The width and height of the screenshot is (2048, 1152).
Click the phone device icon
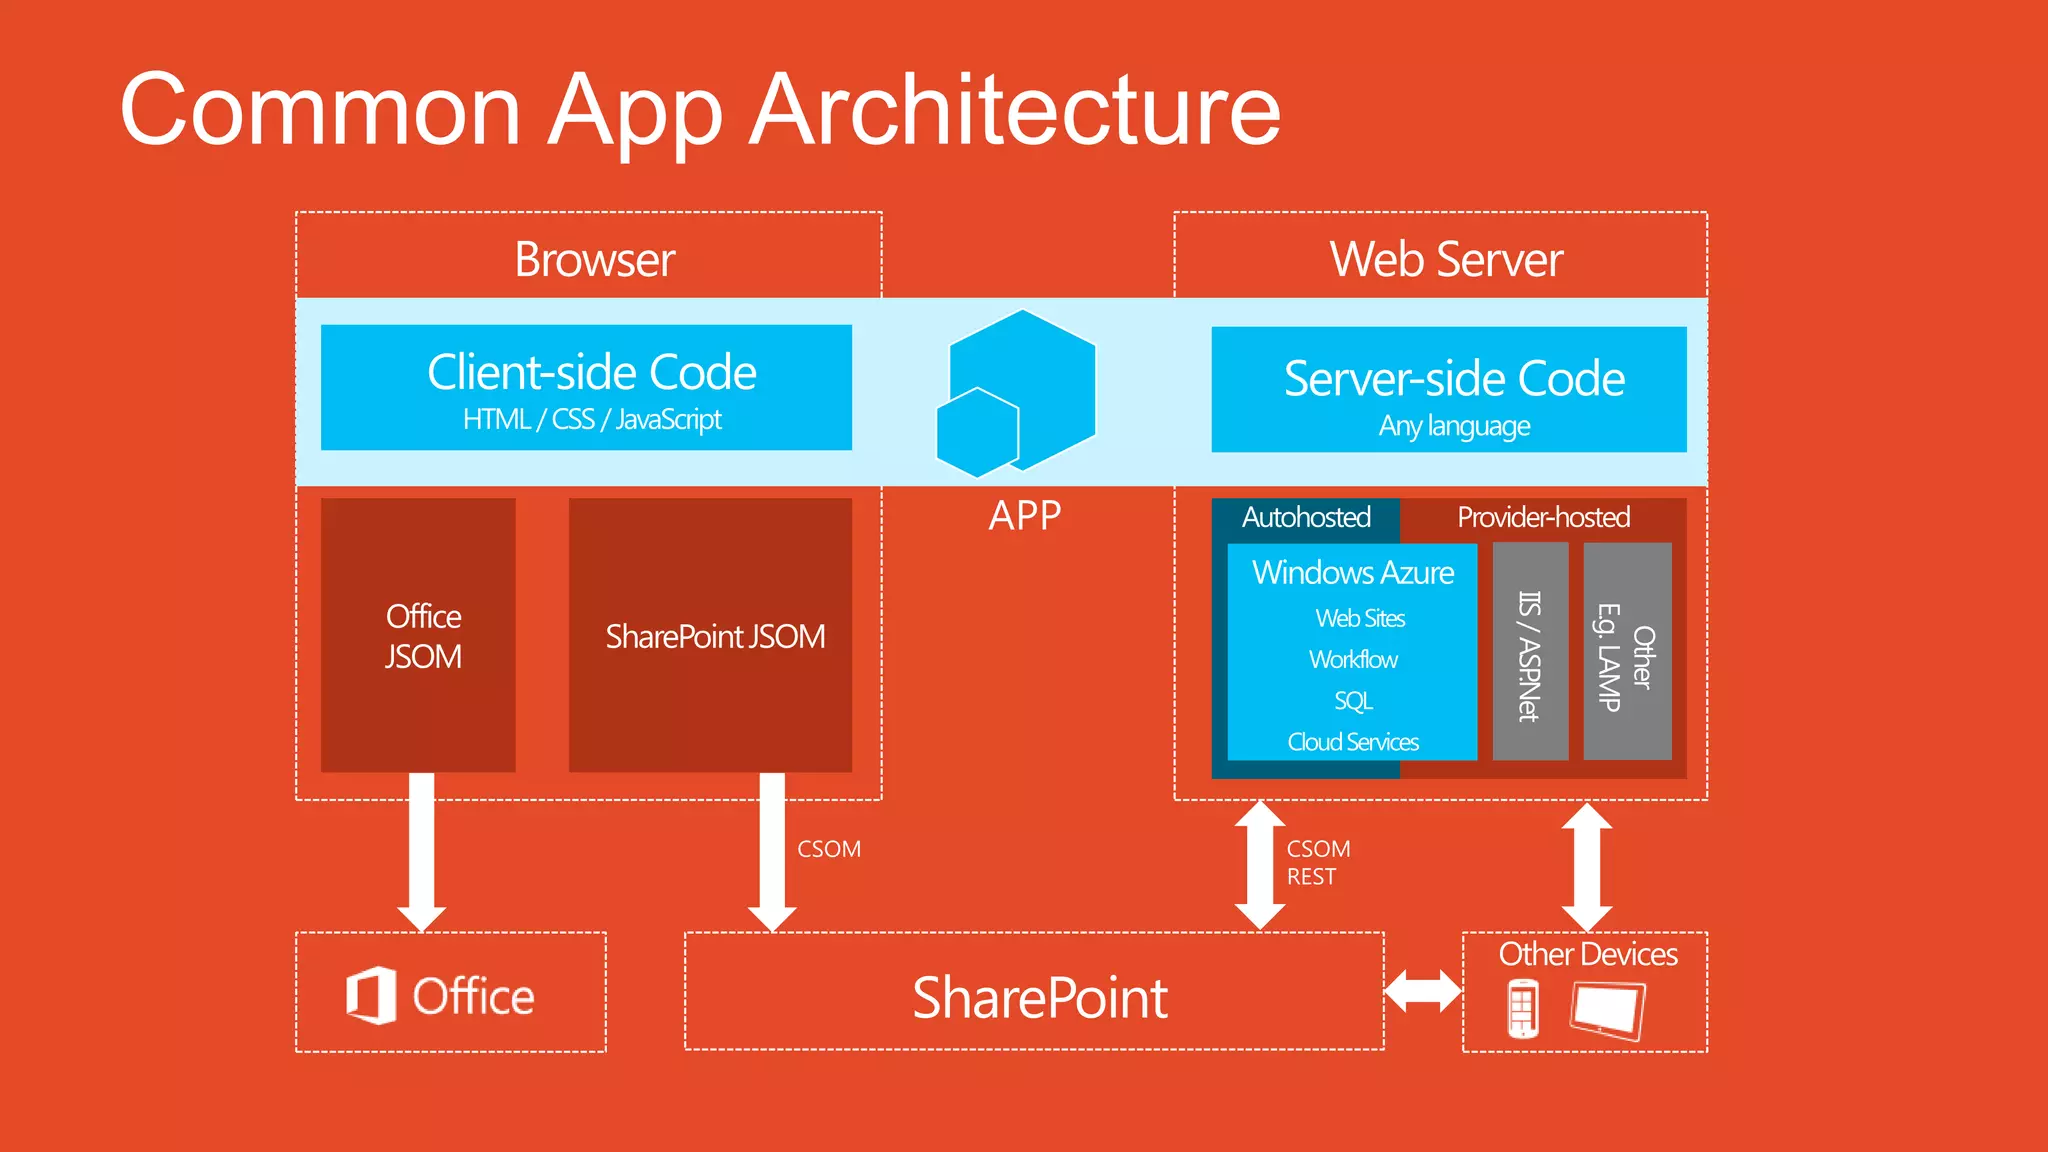click(1522, 1010)
